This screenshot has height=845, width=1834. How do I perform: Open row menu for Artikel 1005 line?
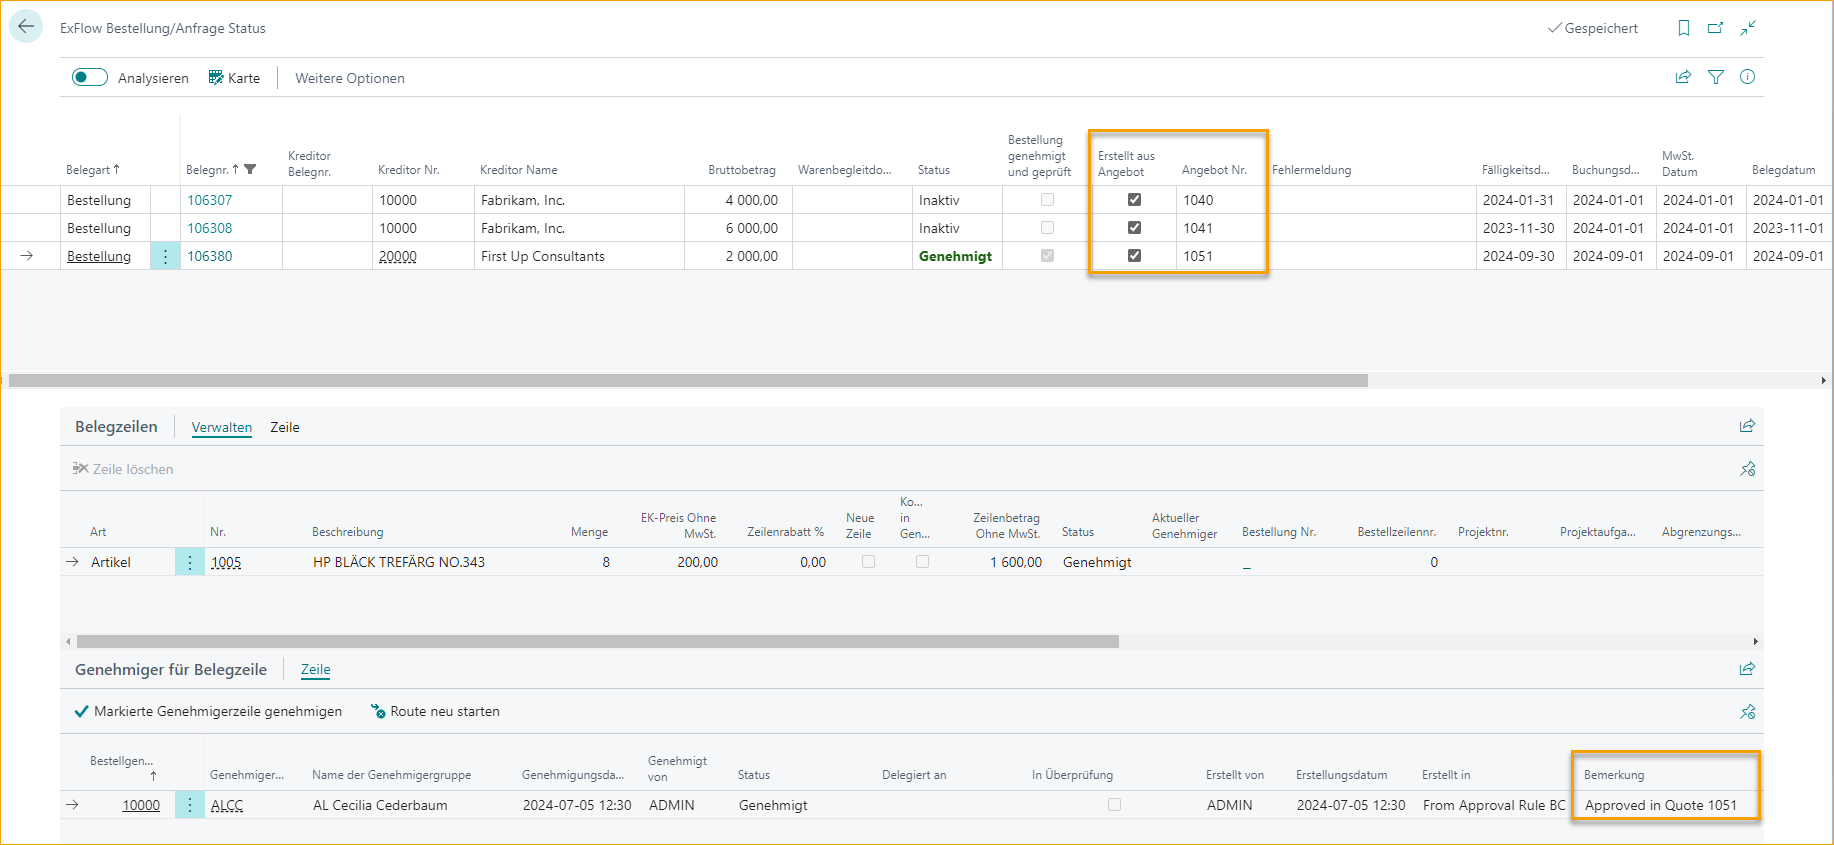pos(189,562)
